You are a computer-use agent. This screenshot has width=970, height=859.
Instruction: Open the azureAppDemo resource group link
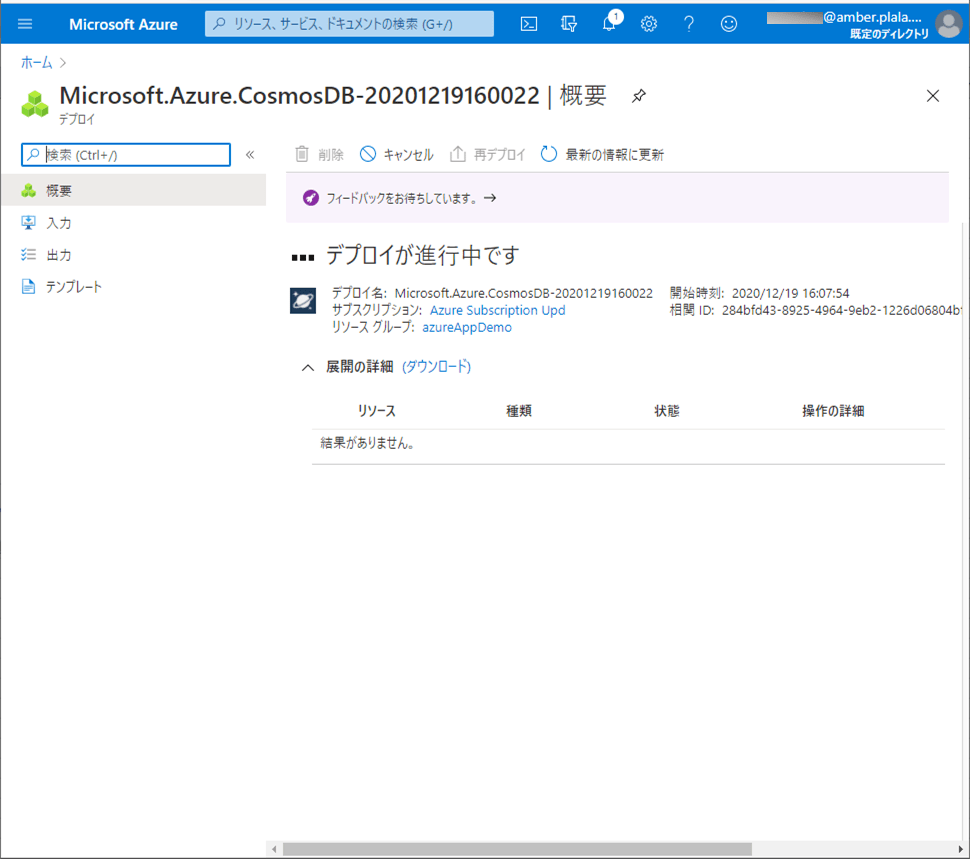point(467,328)
